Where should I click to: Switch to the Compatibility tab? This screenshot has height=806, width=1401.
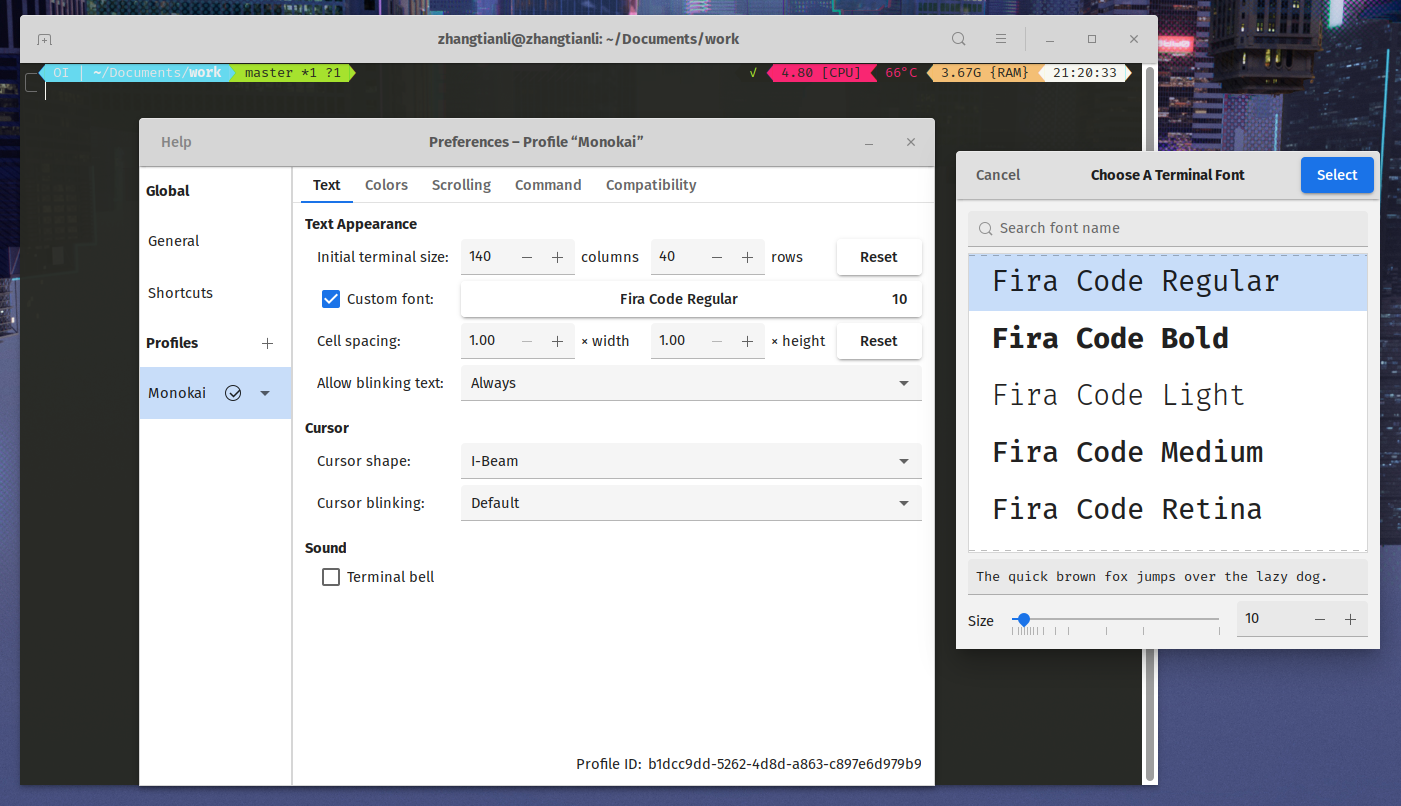pos(651,185)
